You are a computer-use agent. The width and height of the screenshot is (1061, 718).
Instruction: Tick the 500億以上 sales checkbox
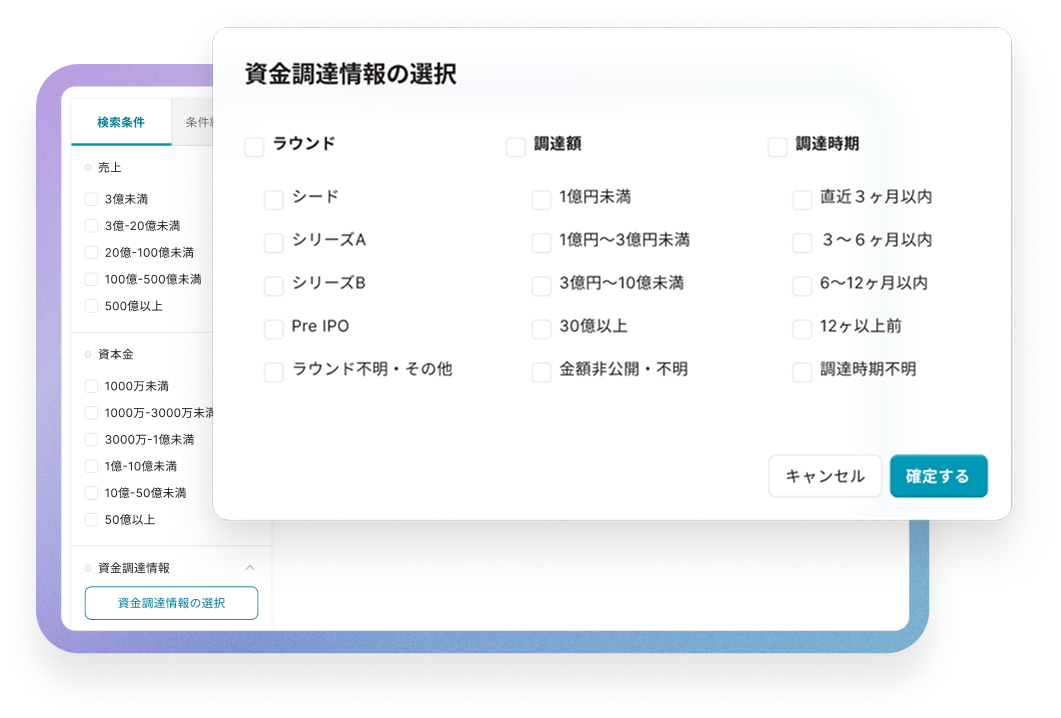point(92,306)
